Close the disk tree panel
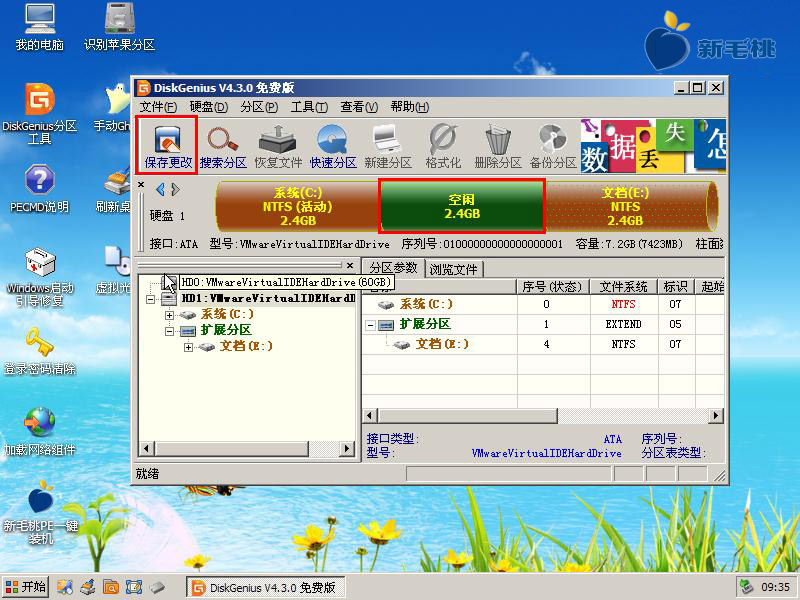 point(350,265)
